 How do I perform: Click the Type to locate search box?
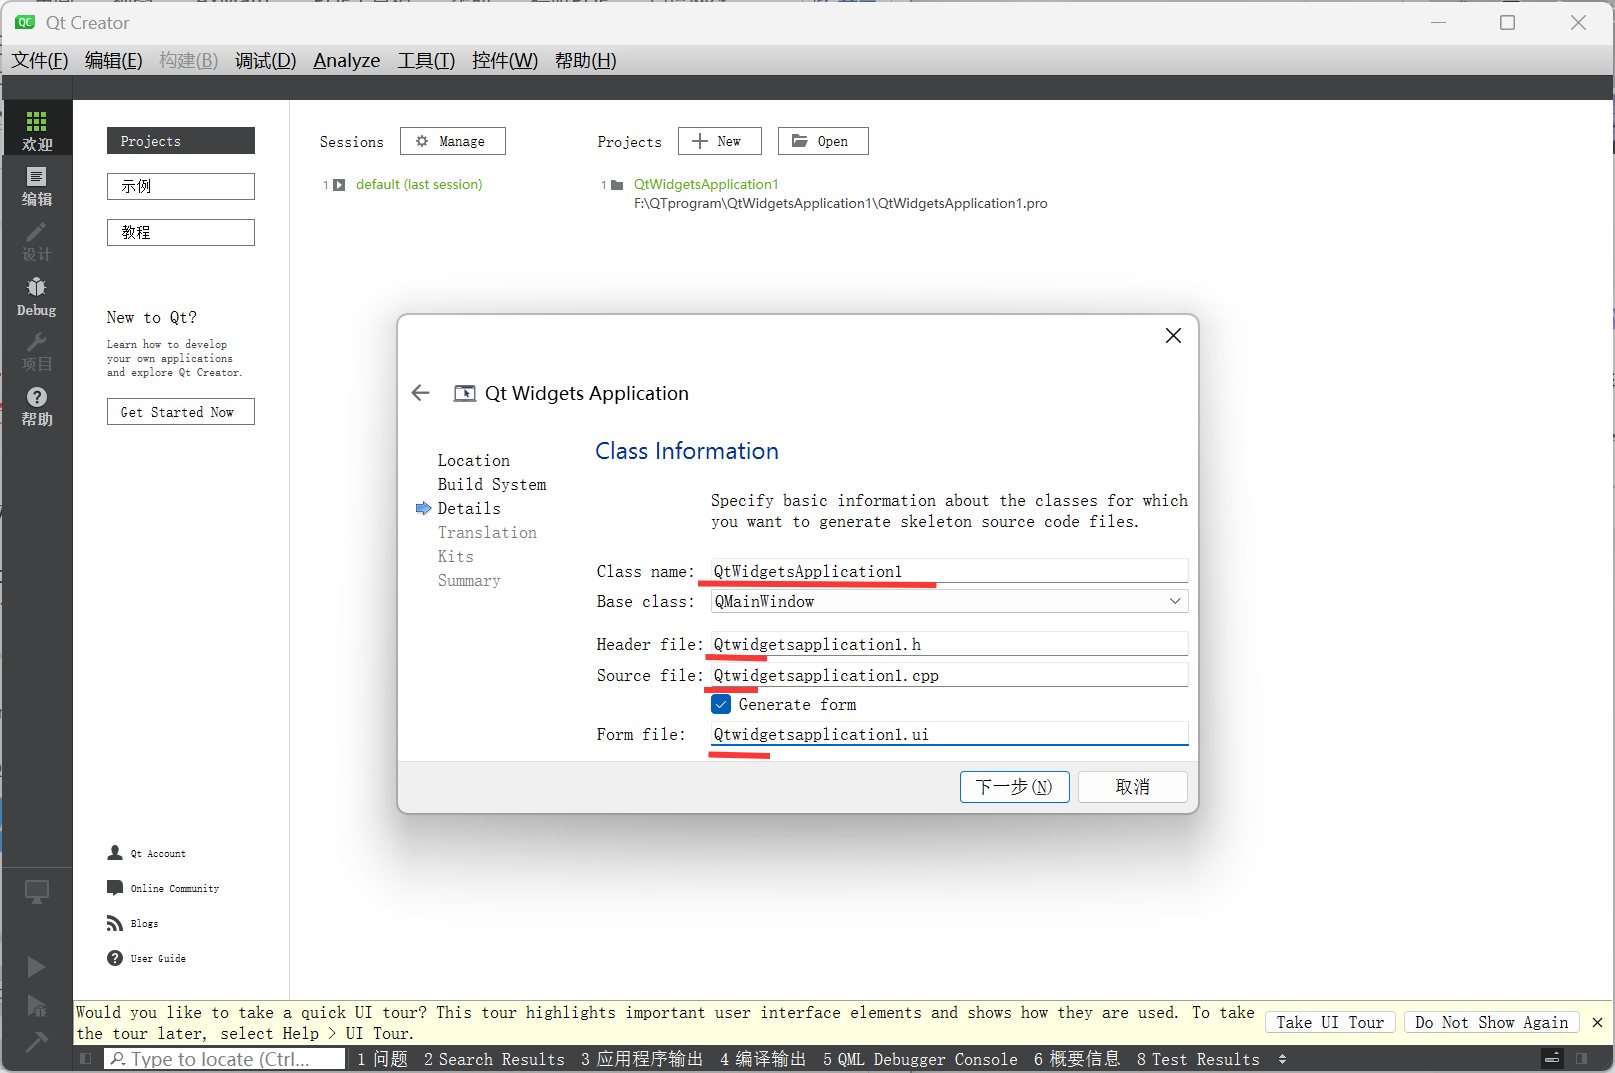tap(225, 1059)
